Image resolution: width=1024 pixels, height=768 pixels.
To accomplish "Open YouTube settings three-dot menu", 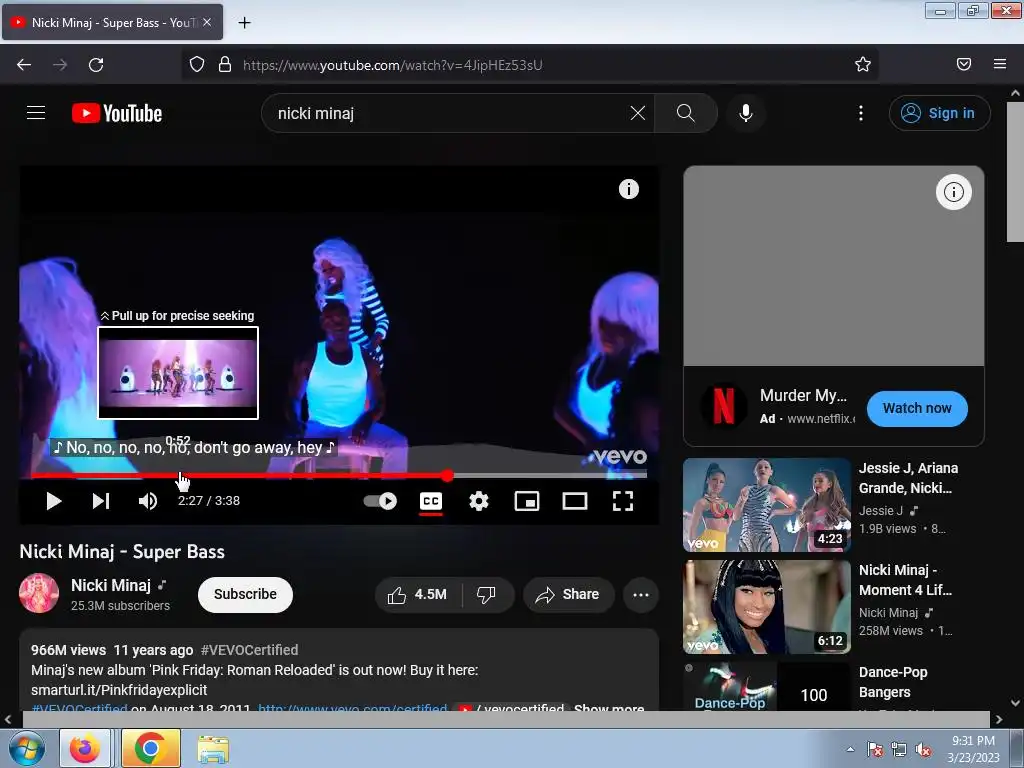I will point(861,113).
